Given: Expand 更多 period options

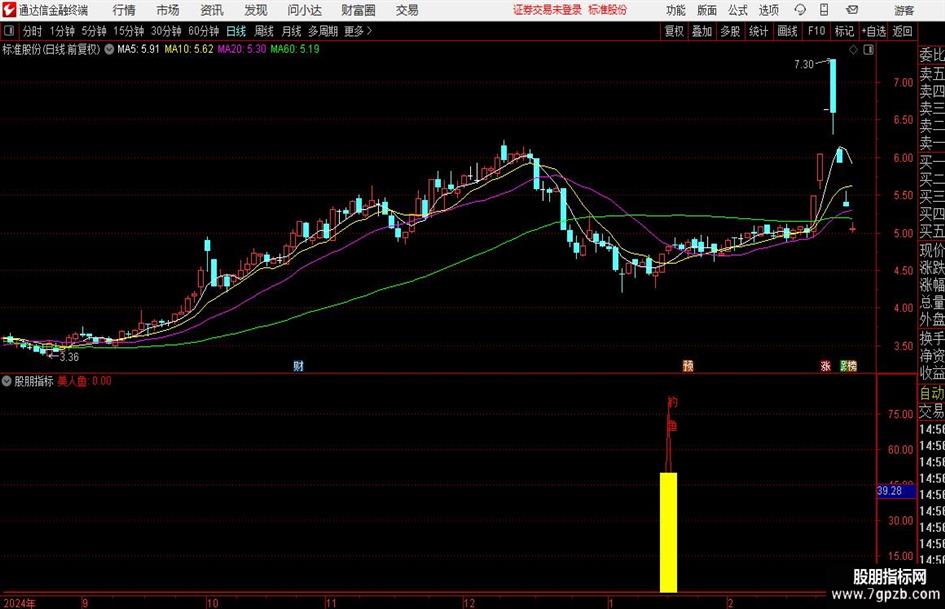Looking at the screenshot, I should (359, 31).
